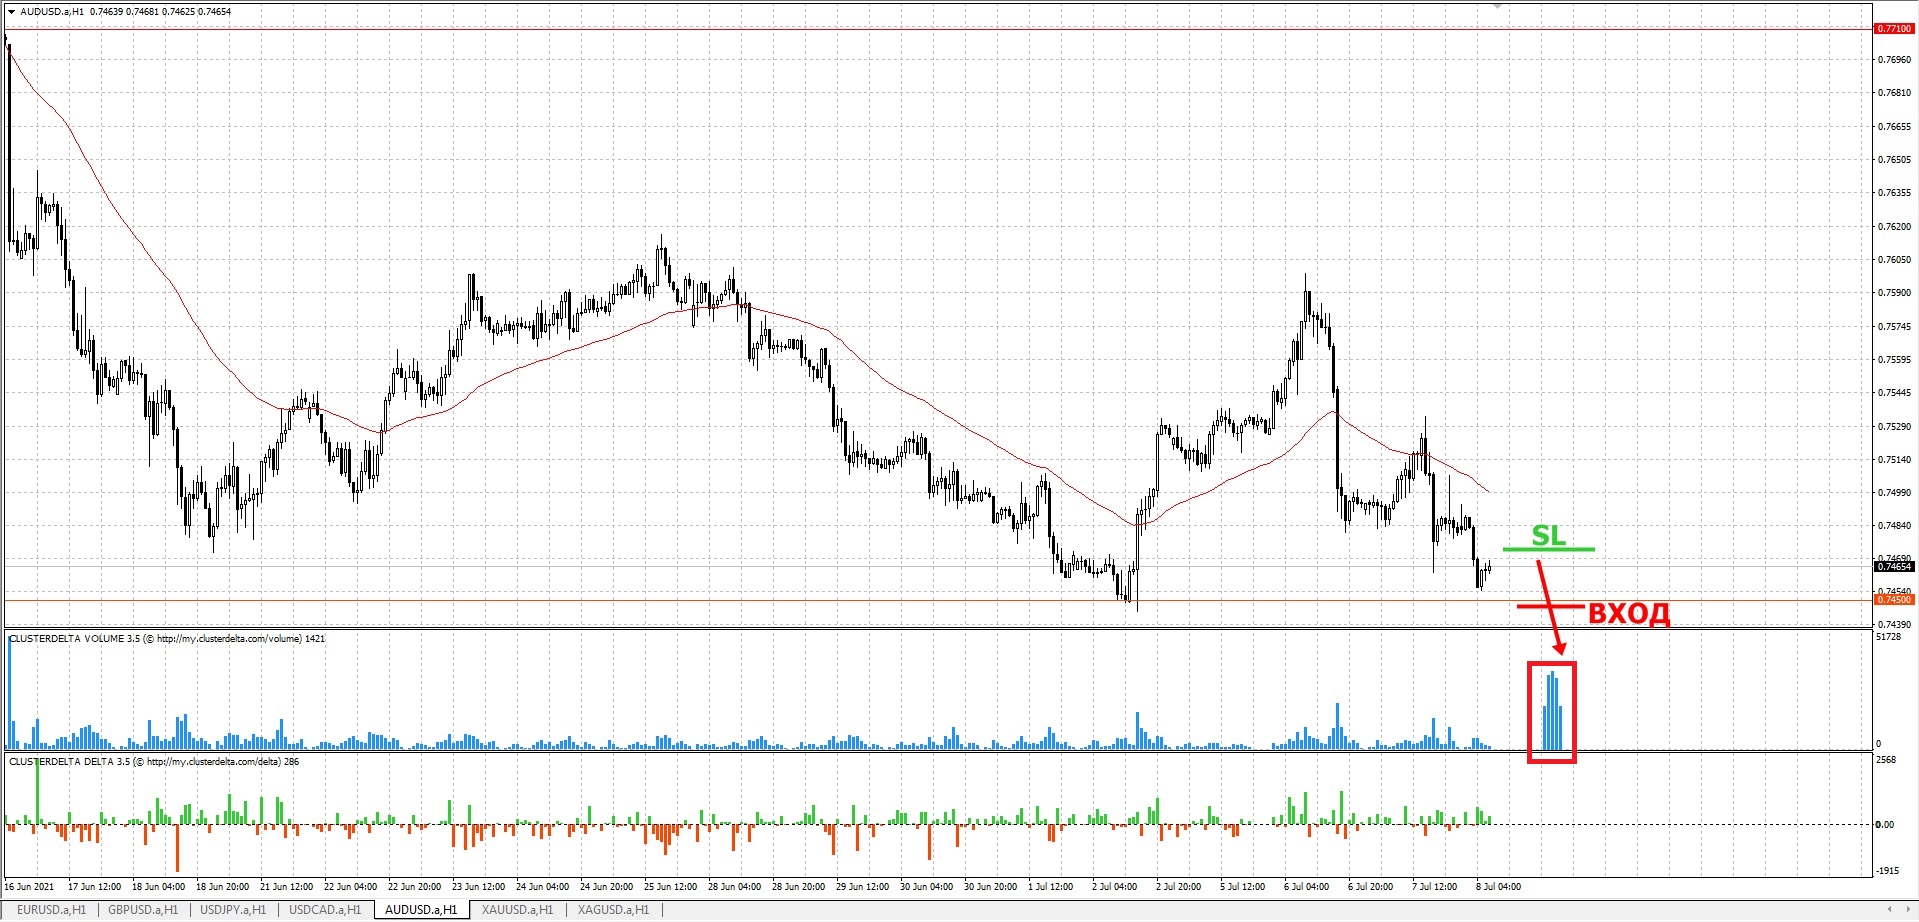Click the '21 Jun 12:00' time label
The width and height of the screenshot is (1919, 922).
pos(286,886)
